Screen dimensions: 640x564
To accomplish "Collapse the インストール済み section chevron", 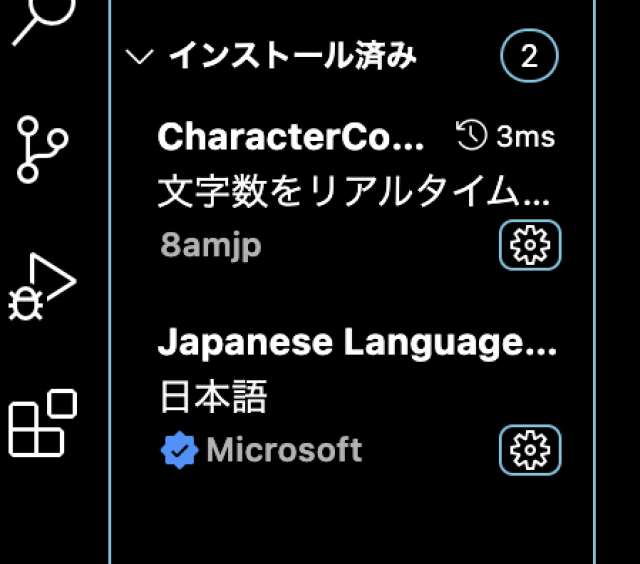I will (141, 57).
